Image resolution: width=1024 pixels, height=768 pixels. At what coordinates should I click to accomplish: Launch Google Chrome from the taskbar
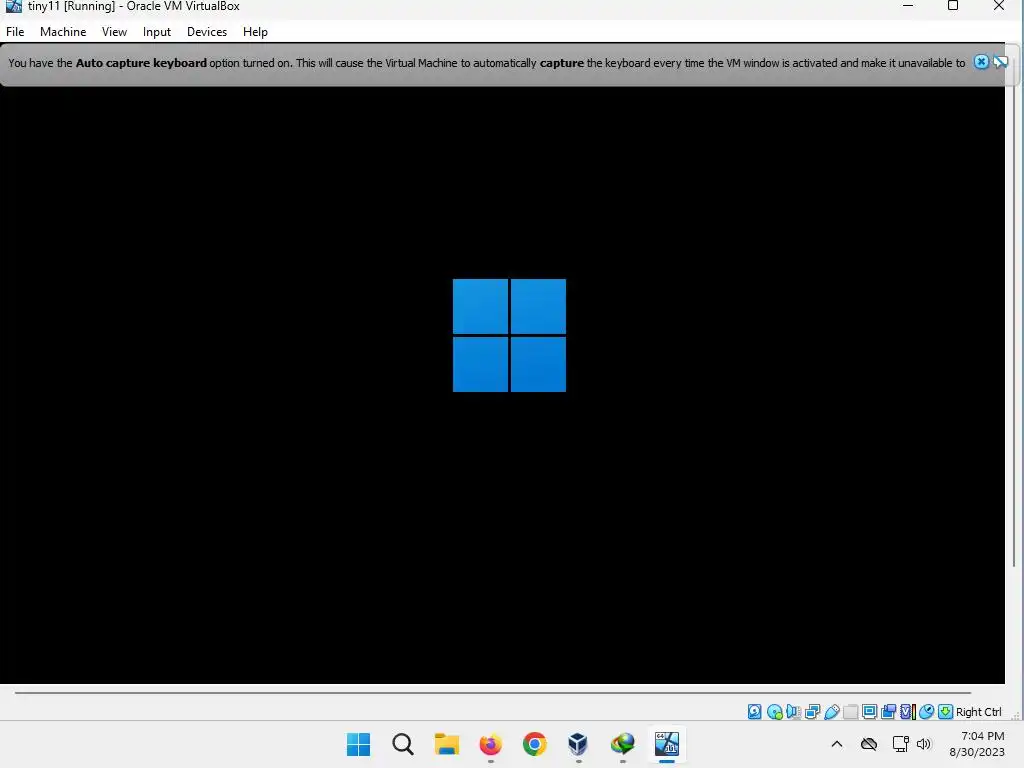tap(534, 744)
